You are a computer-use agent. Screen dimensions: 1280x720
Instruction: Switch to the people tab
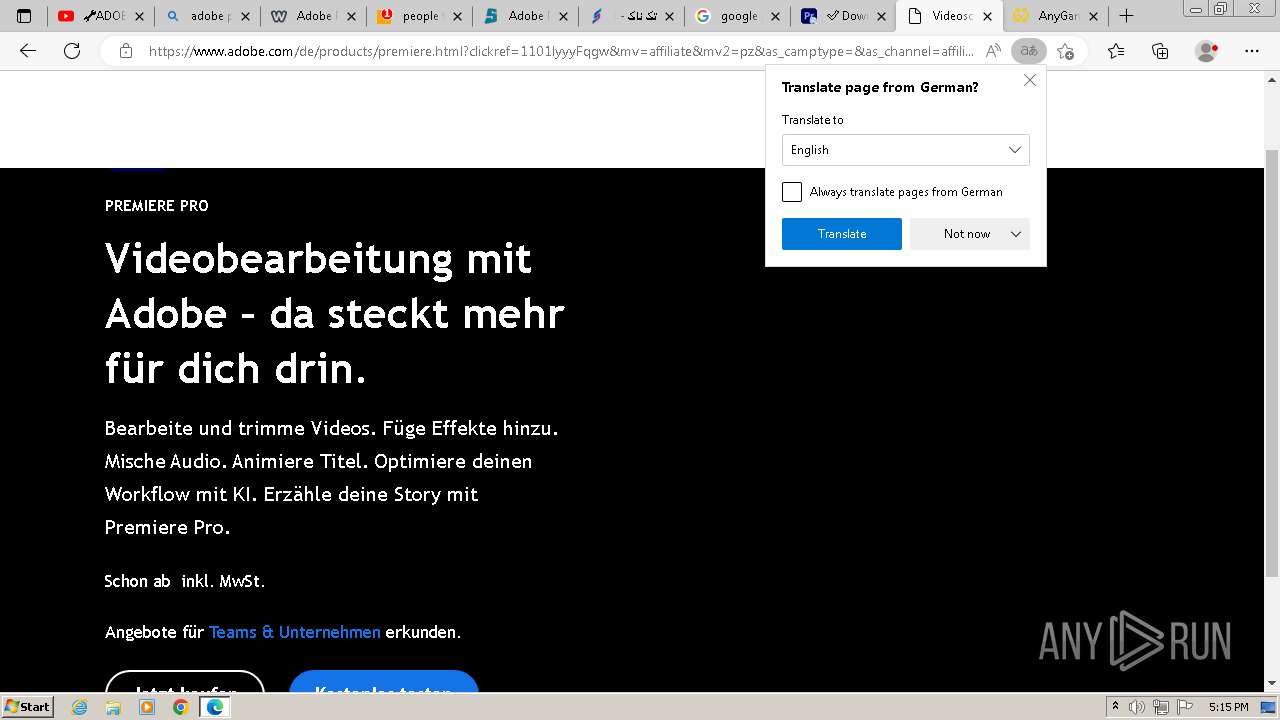tap(419, 16)
